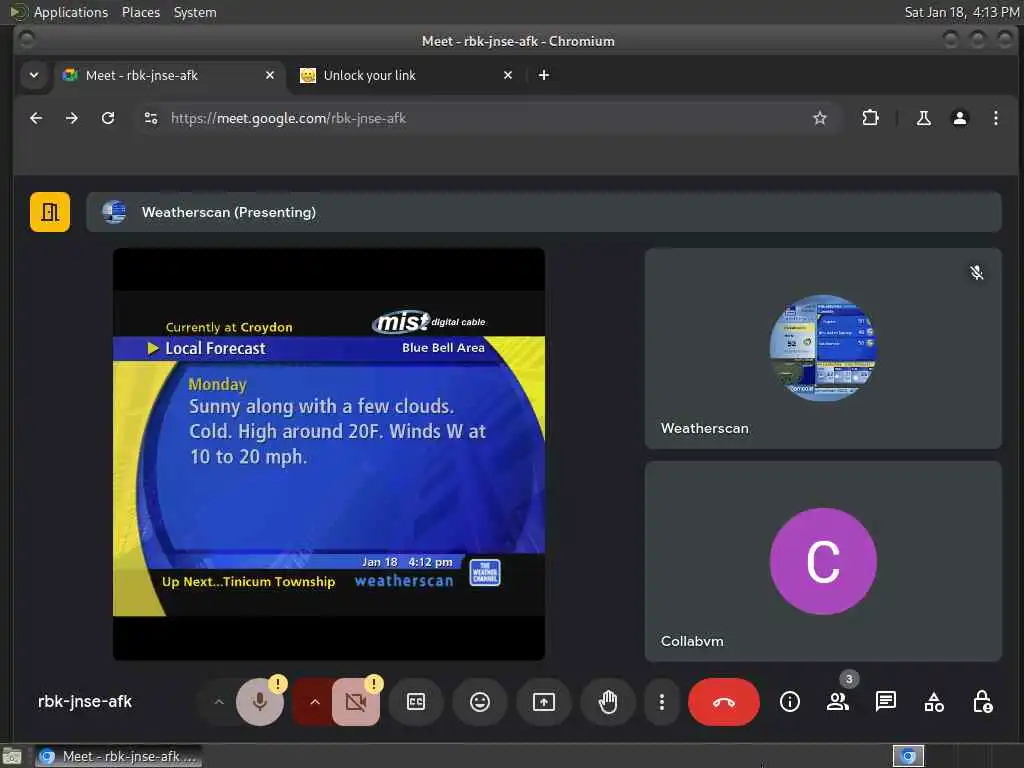Open the chat with everyone icon
The image size is (1024, 768).
[x=886, y=702]
